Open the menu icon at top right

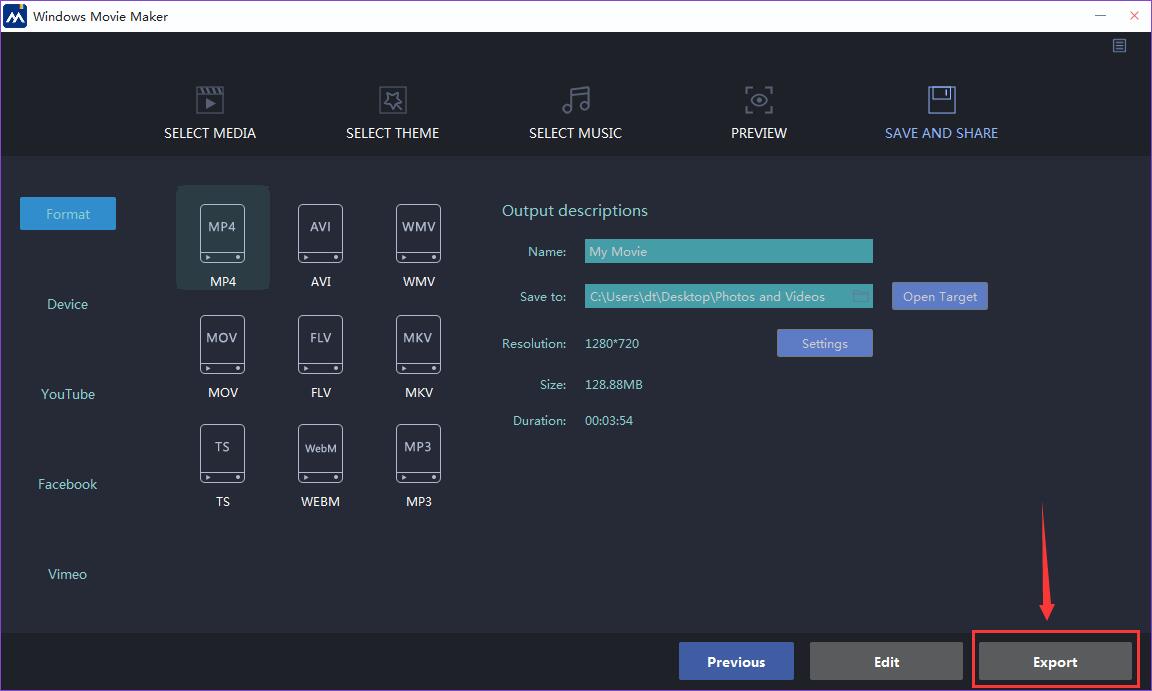coord(1119,46)
